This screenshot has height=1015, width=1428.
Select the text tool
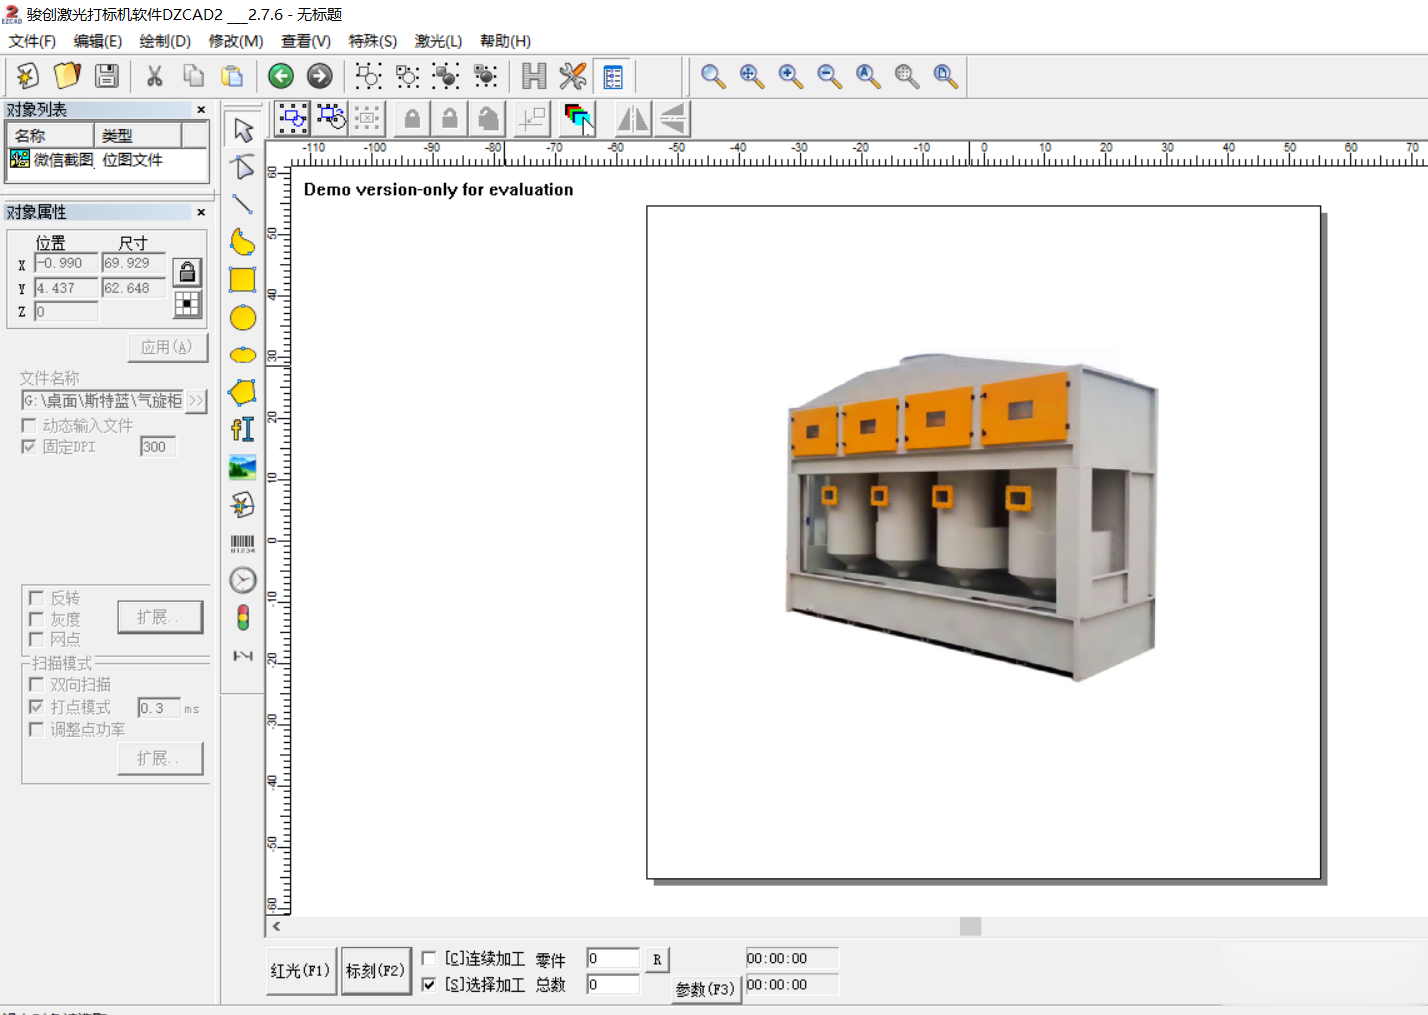tap(243, 430)
